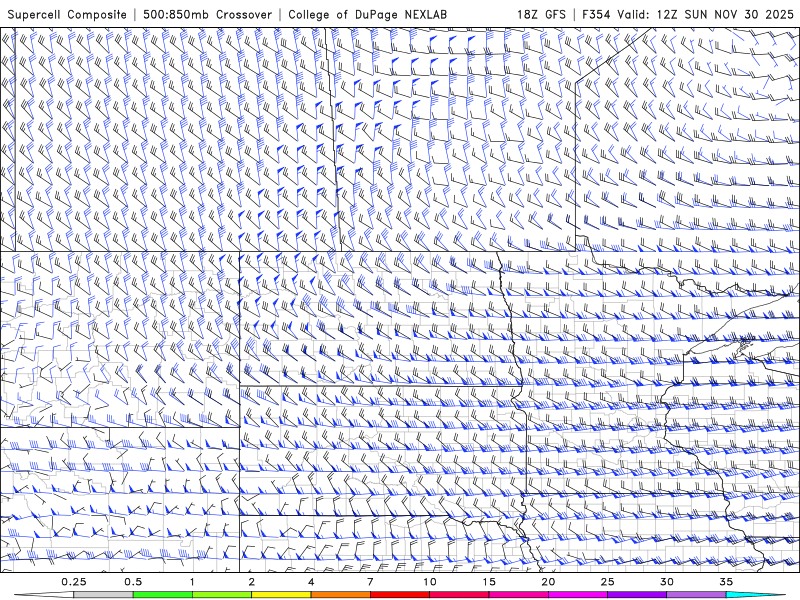Click the "College of DuPage NEXLAB" label
Screen dimensions: 800x600
[367, 14]
